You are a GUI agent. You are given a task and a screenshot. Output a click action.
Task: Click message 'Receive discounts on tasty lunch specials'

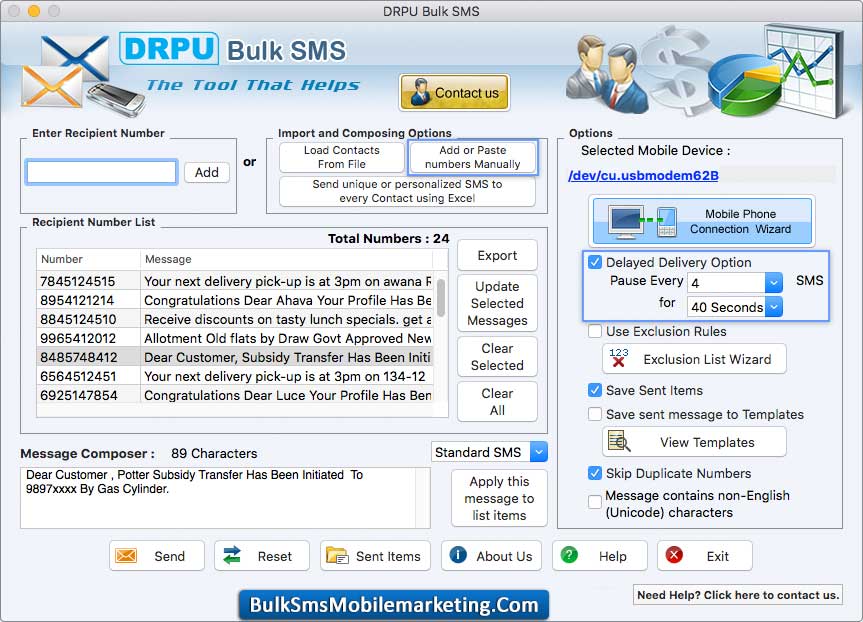tap(288, 319)
